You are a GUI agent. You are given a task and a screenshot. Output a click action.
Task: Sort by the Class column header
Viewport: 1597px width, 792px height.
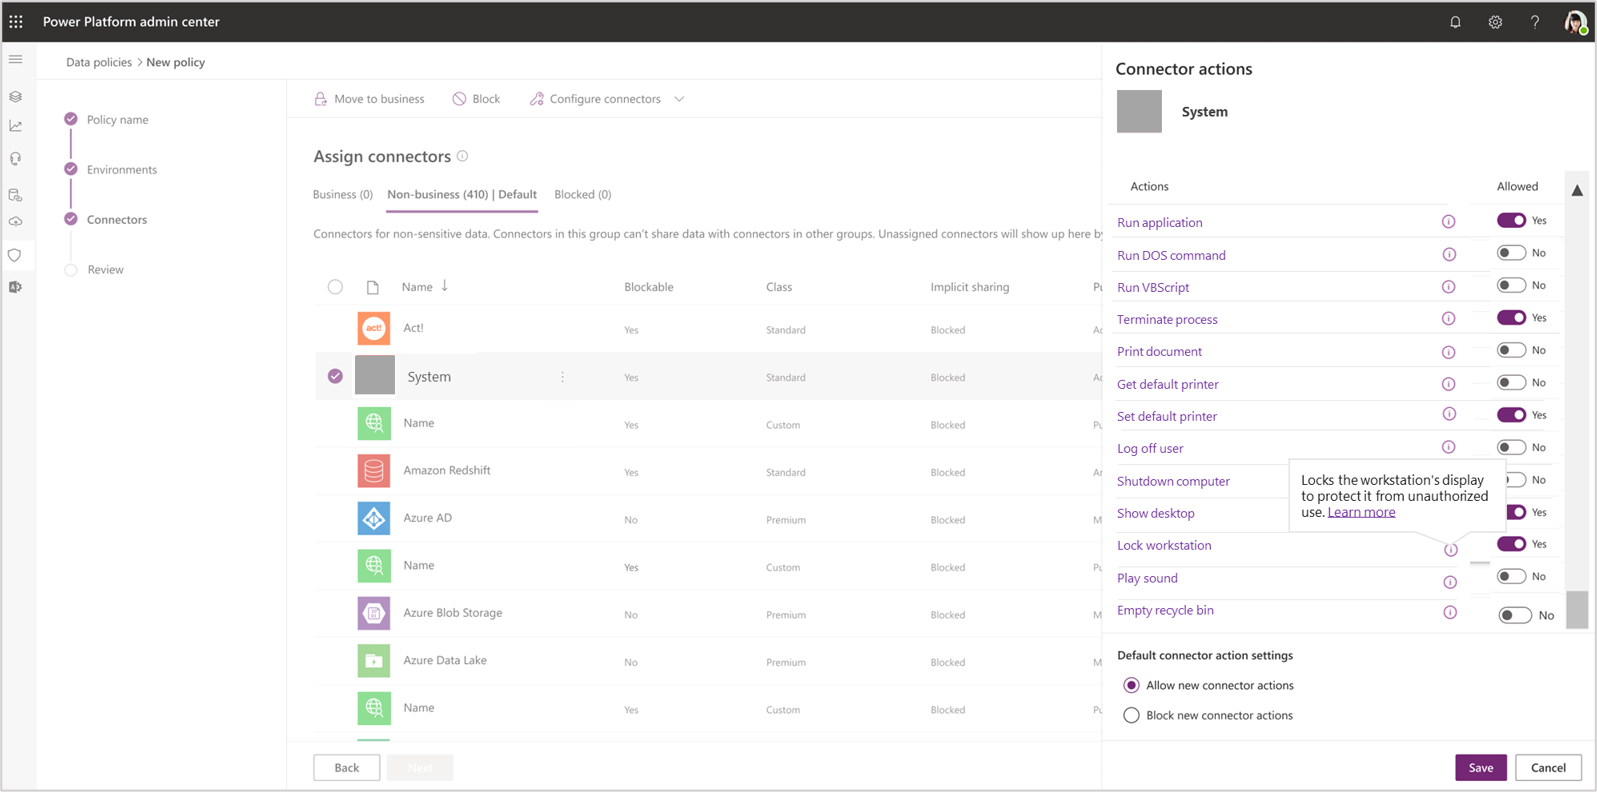pos(779,287)
